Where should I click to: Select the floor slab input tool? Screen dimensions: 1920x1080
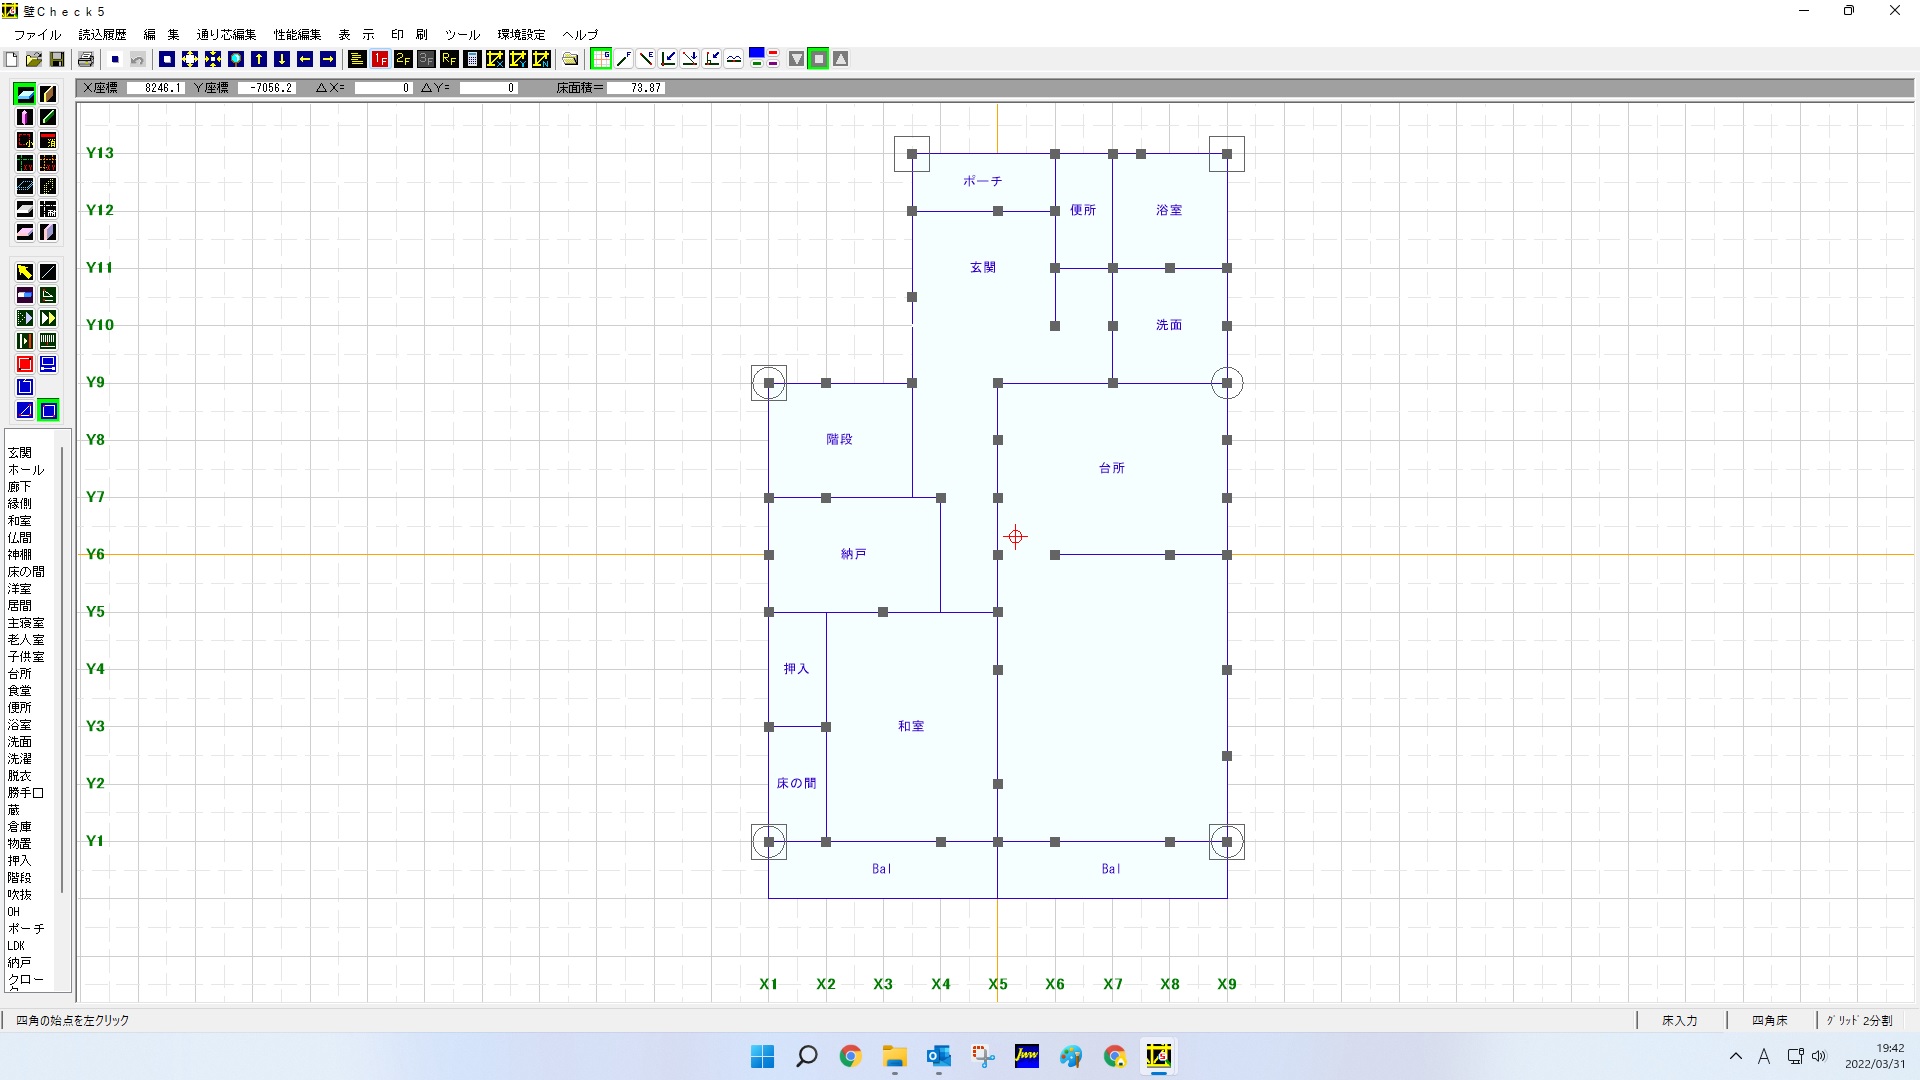(25, 94)
